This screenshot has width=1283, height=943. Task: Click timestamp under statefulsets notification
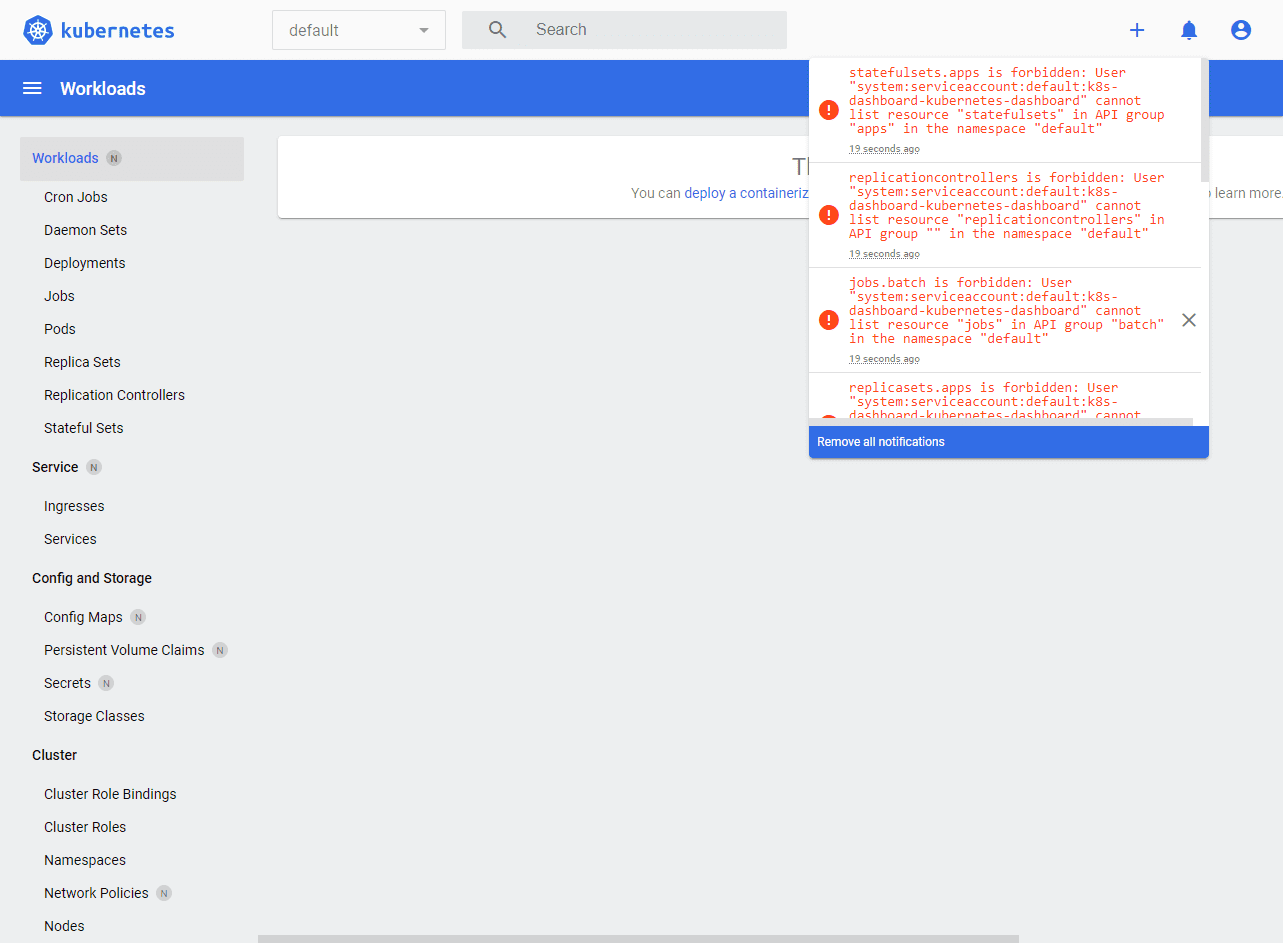884,149
